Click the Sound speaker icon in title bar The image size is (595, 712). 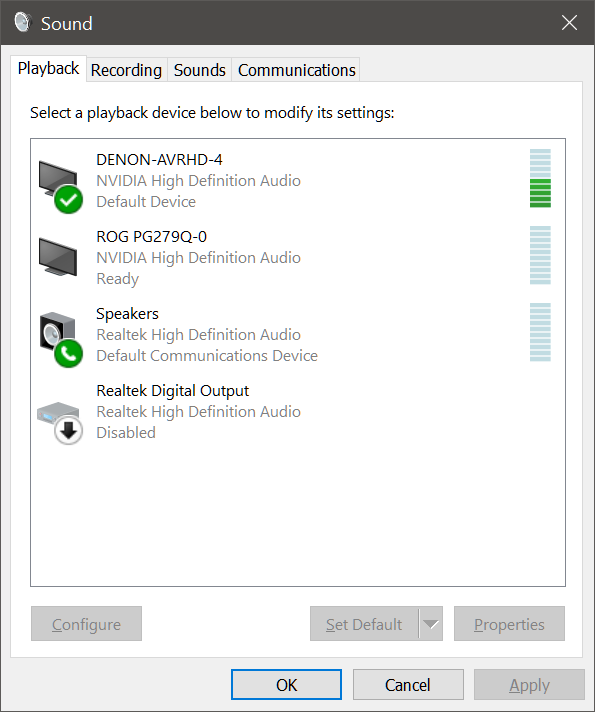coord(22,22)
